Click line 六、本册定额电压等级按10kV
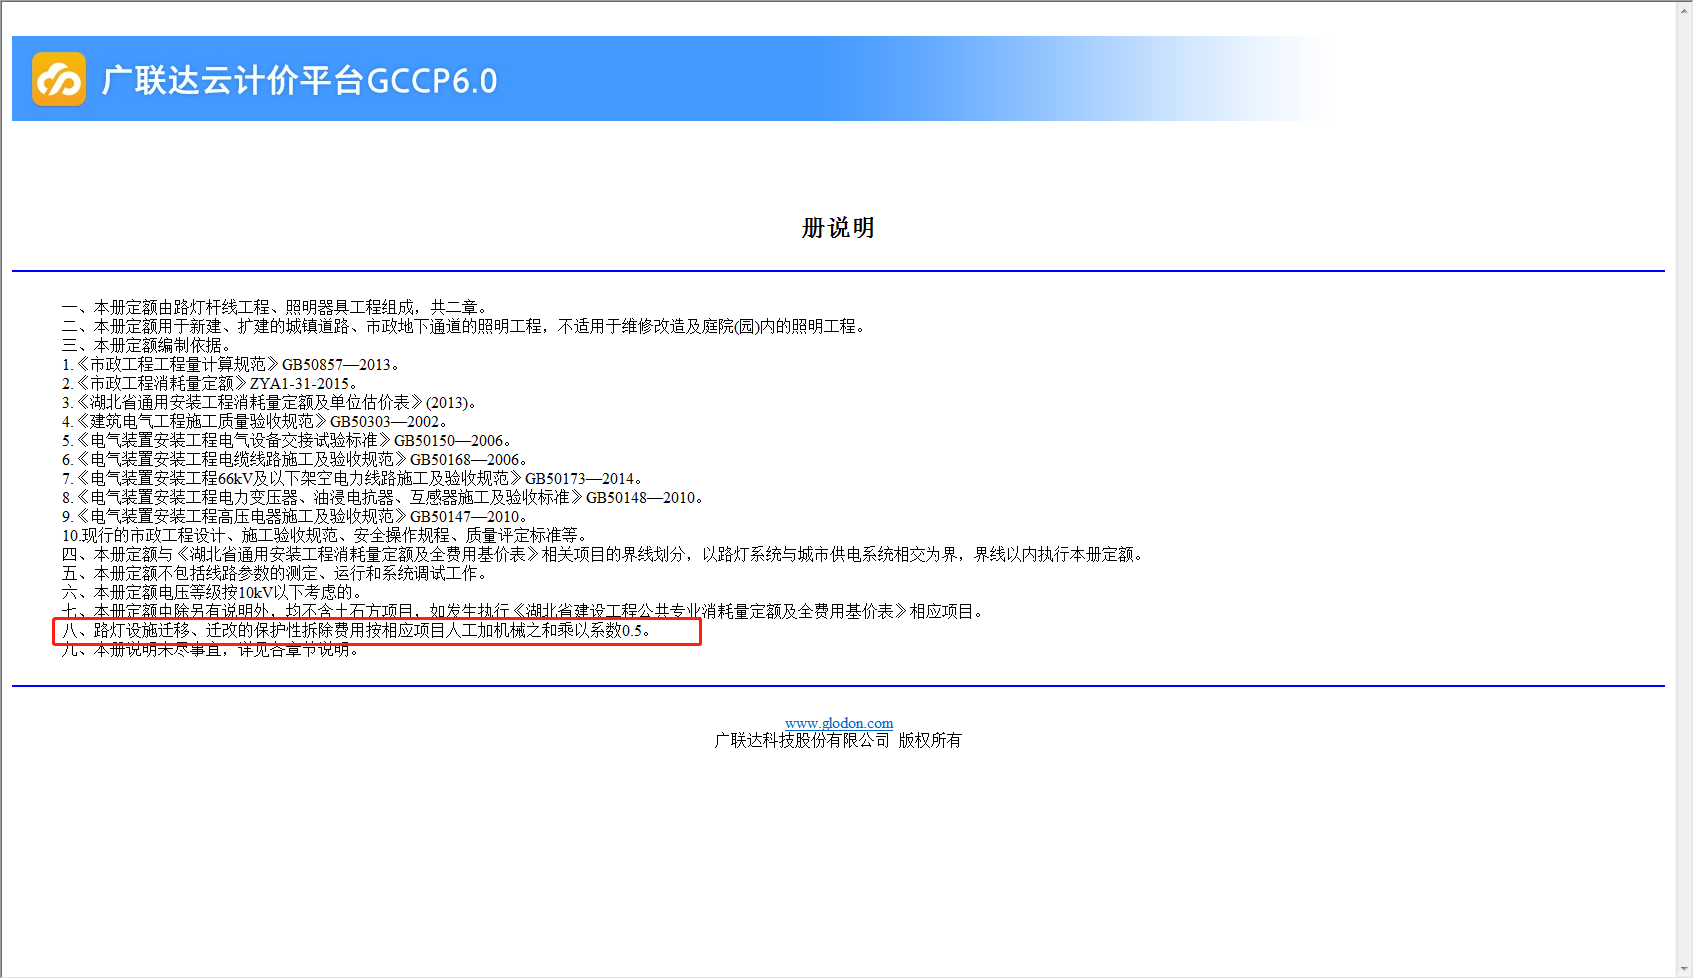The width and height of the screenshot is (1694, 979). [214, 592]
